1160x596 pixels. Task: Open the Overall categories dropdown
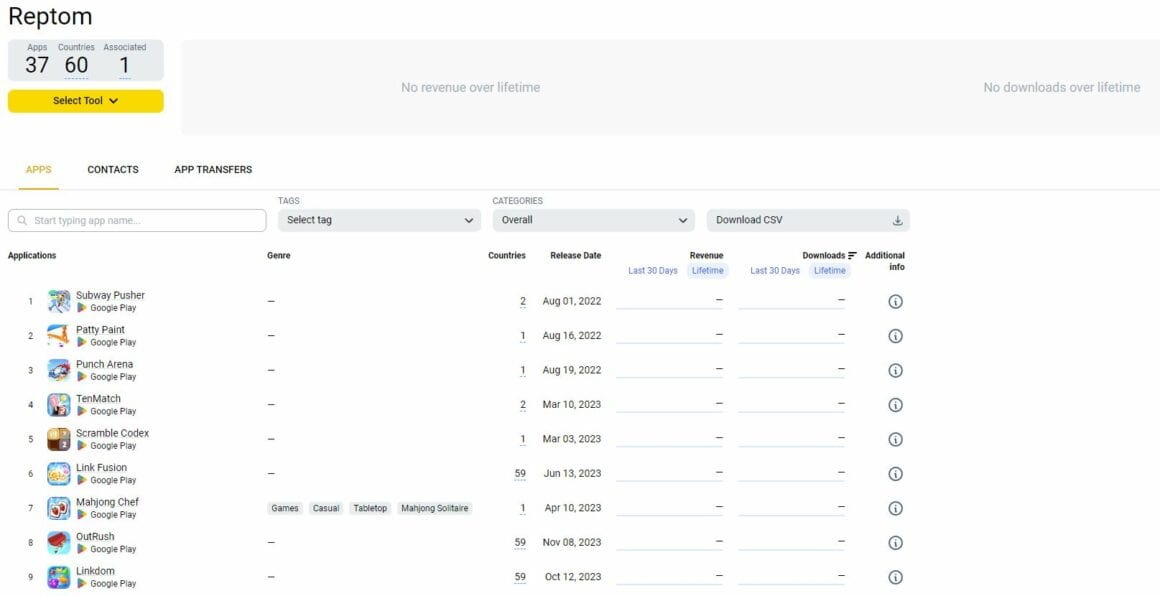click(x=593, y=220)
